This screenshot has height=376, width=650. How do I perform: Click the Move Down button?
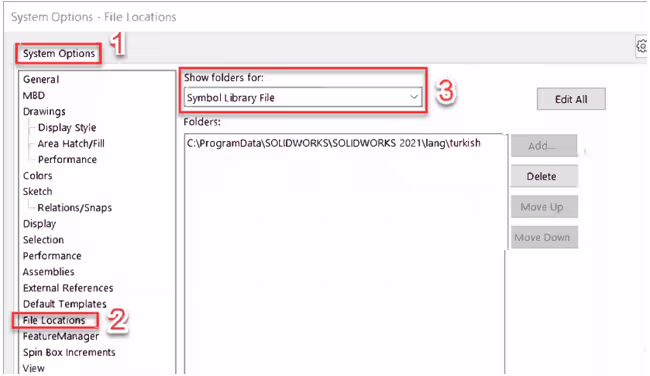543,238
